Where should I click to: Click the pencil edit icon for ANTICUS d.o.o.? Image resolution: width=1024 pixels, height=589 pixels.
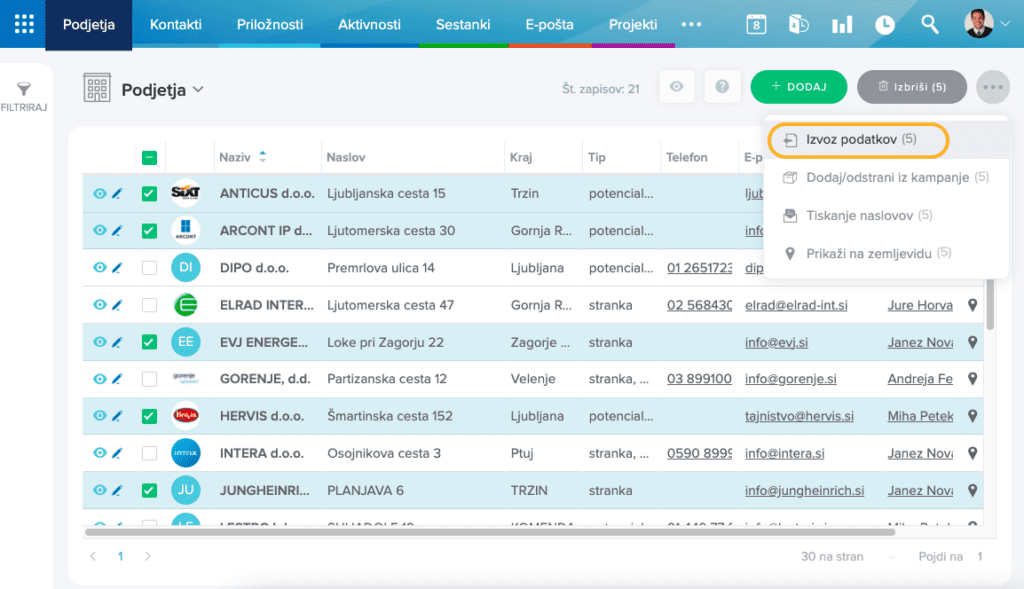[117, 193]
